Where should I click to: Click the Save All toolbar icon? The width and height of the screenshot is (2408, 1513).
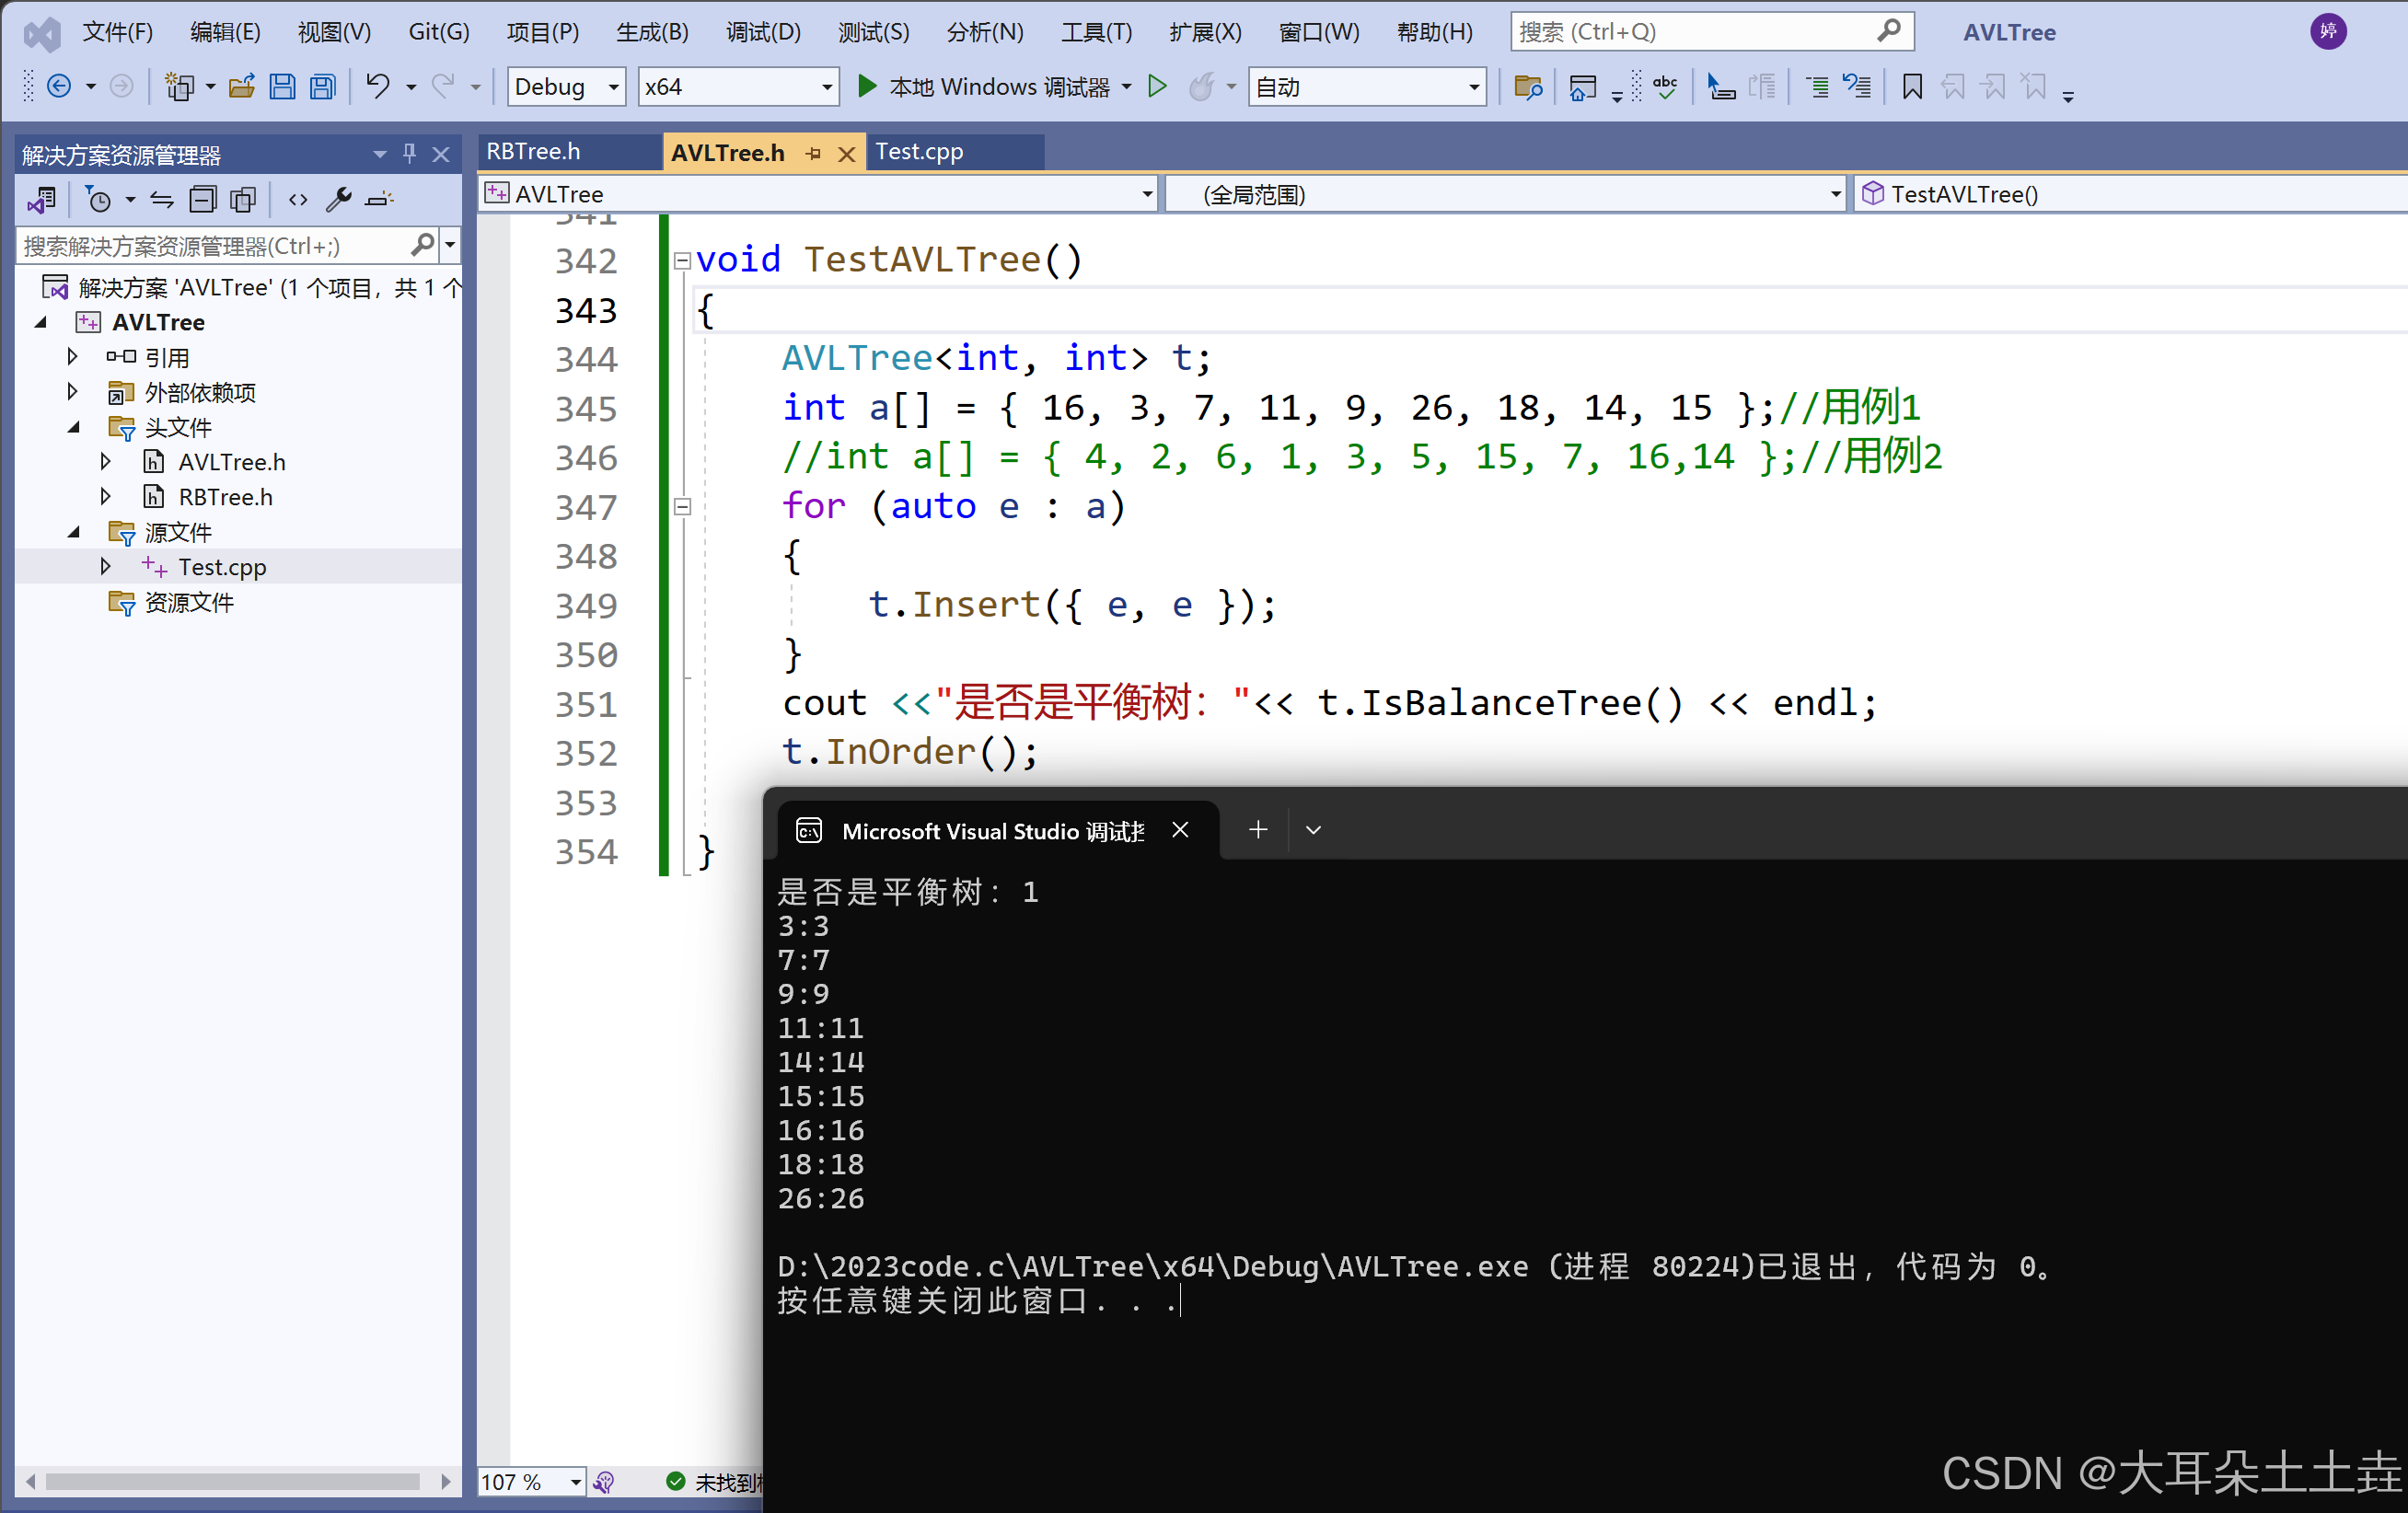pos(322,87)
